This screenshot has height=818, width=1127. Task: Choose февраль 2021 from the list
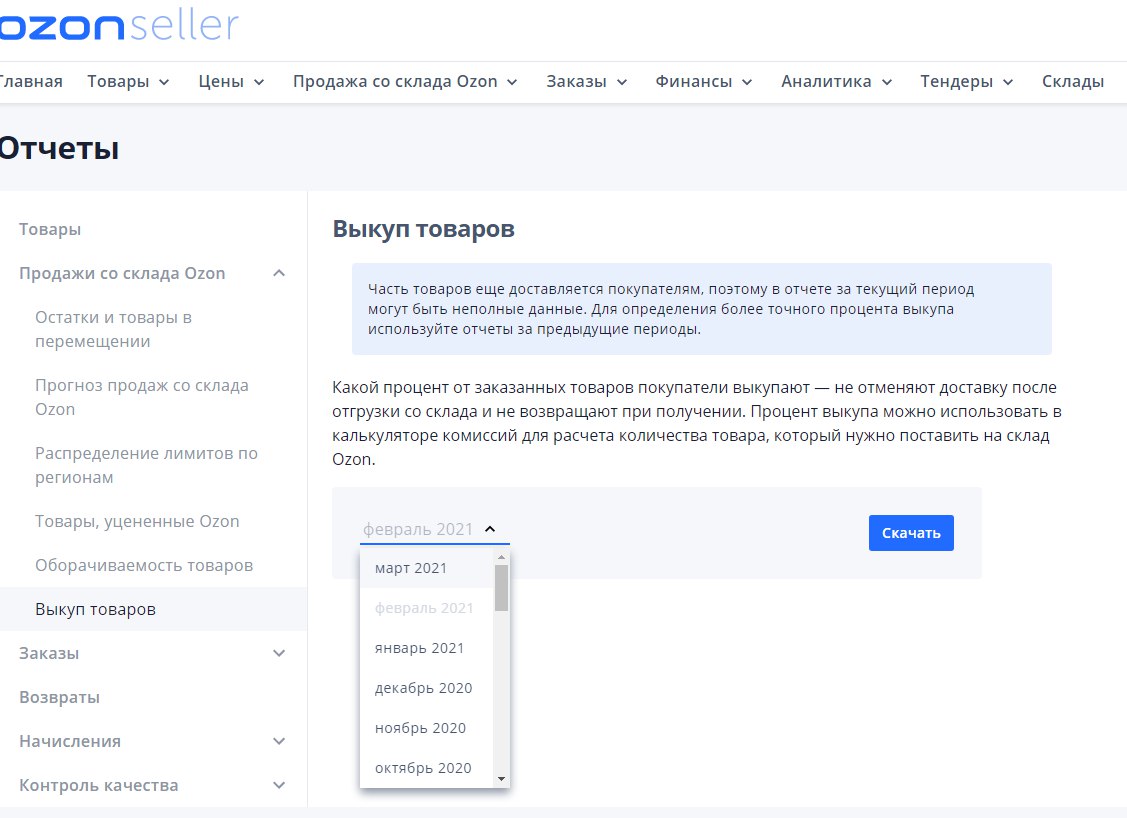(x=426, y=608)
